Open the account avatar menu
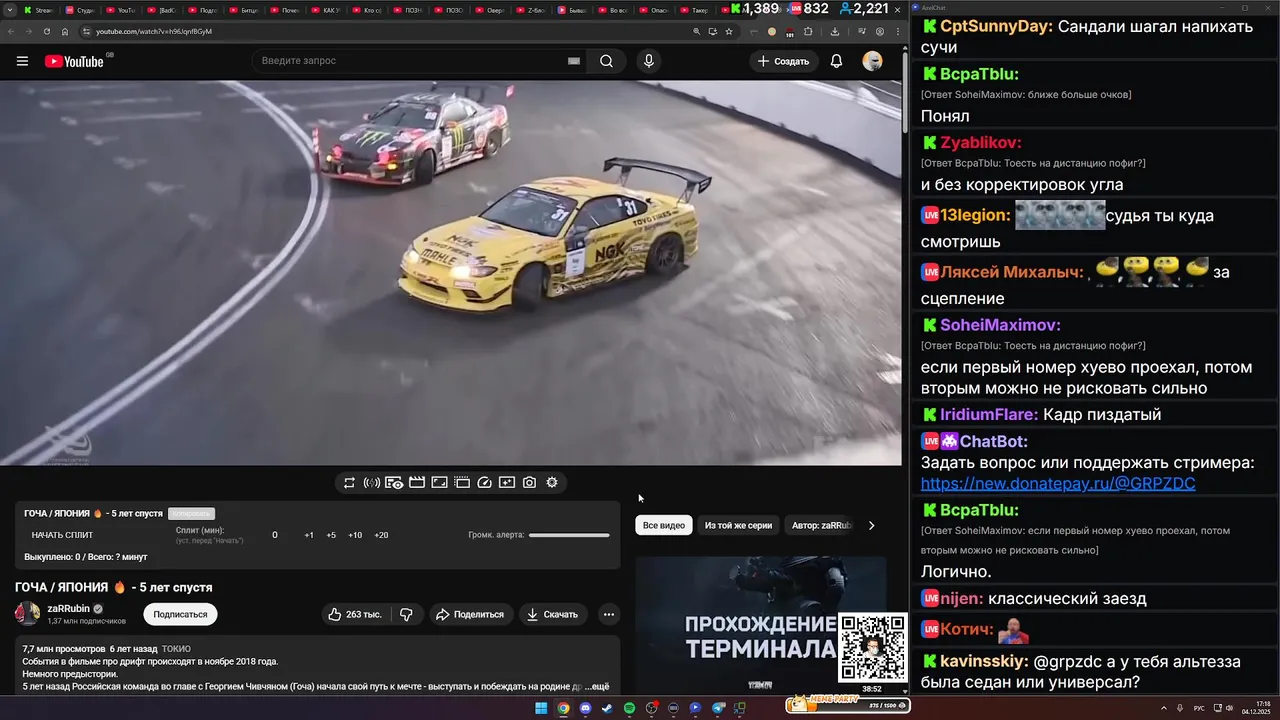1280x720 pixels. coord(872,61)
